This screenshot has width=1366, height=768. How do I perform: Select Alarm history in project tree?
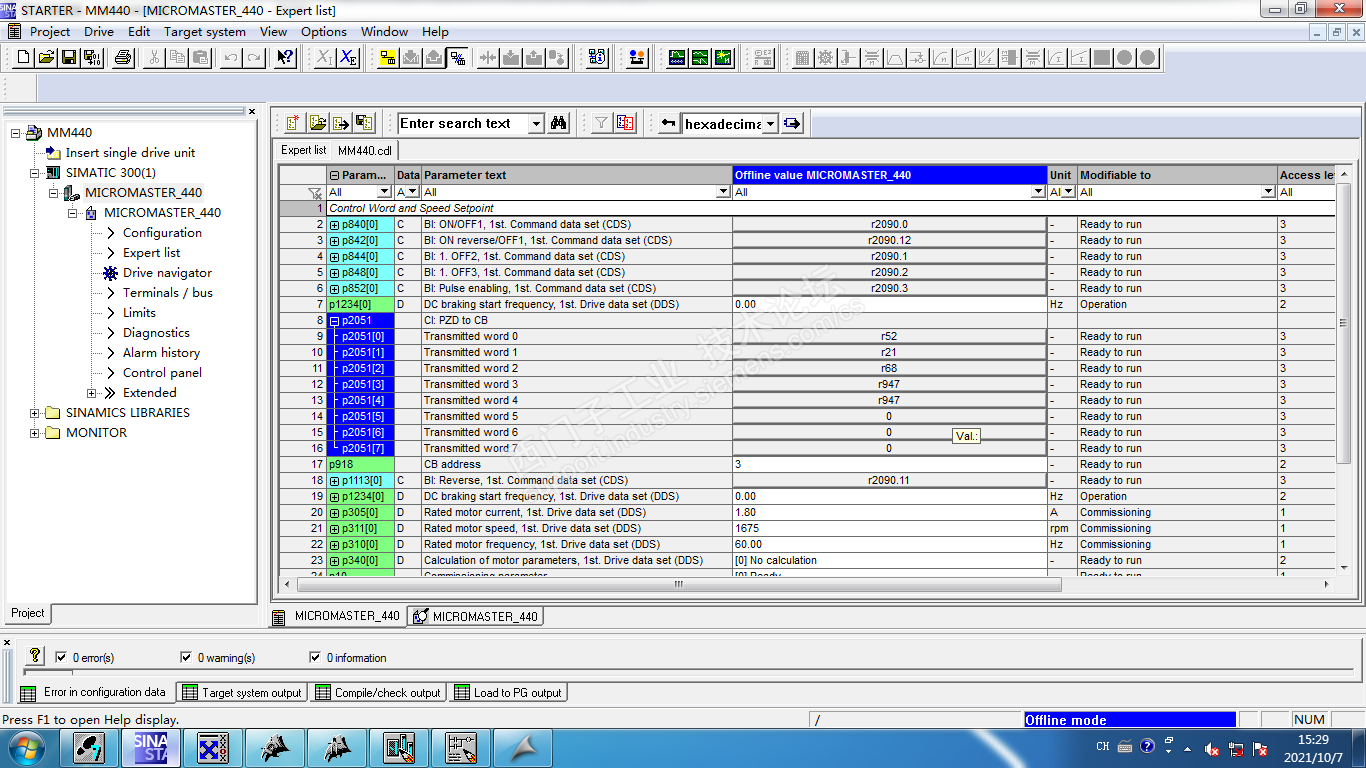point(161,353)
